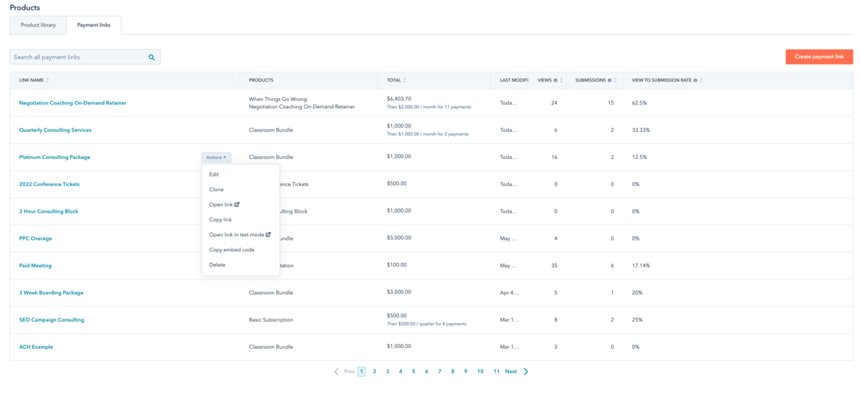This screenshot has height=401, width=860.
Task: Click previous page chevron arrow
Action: point(336,371)
